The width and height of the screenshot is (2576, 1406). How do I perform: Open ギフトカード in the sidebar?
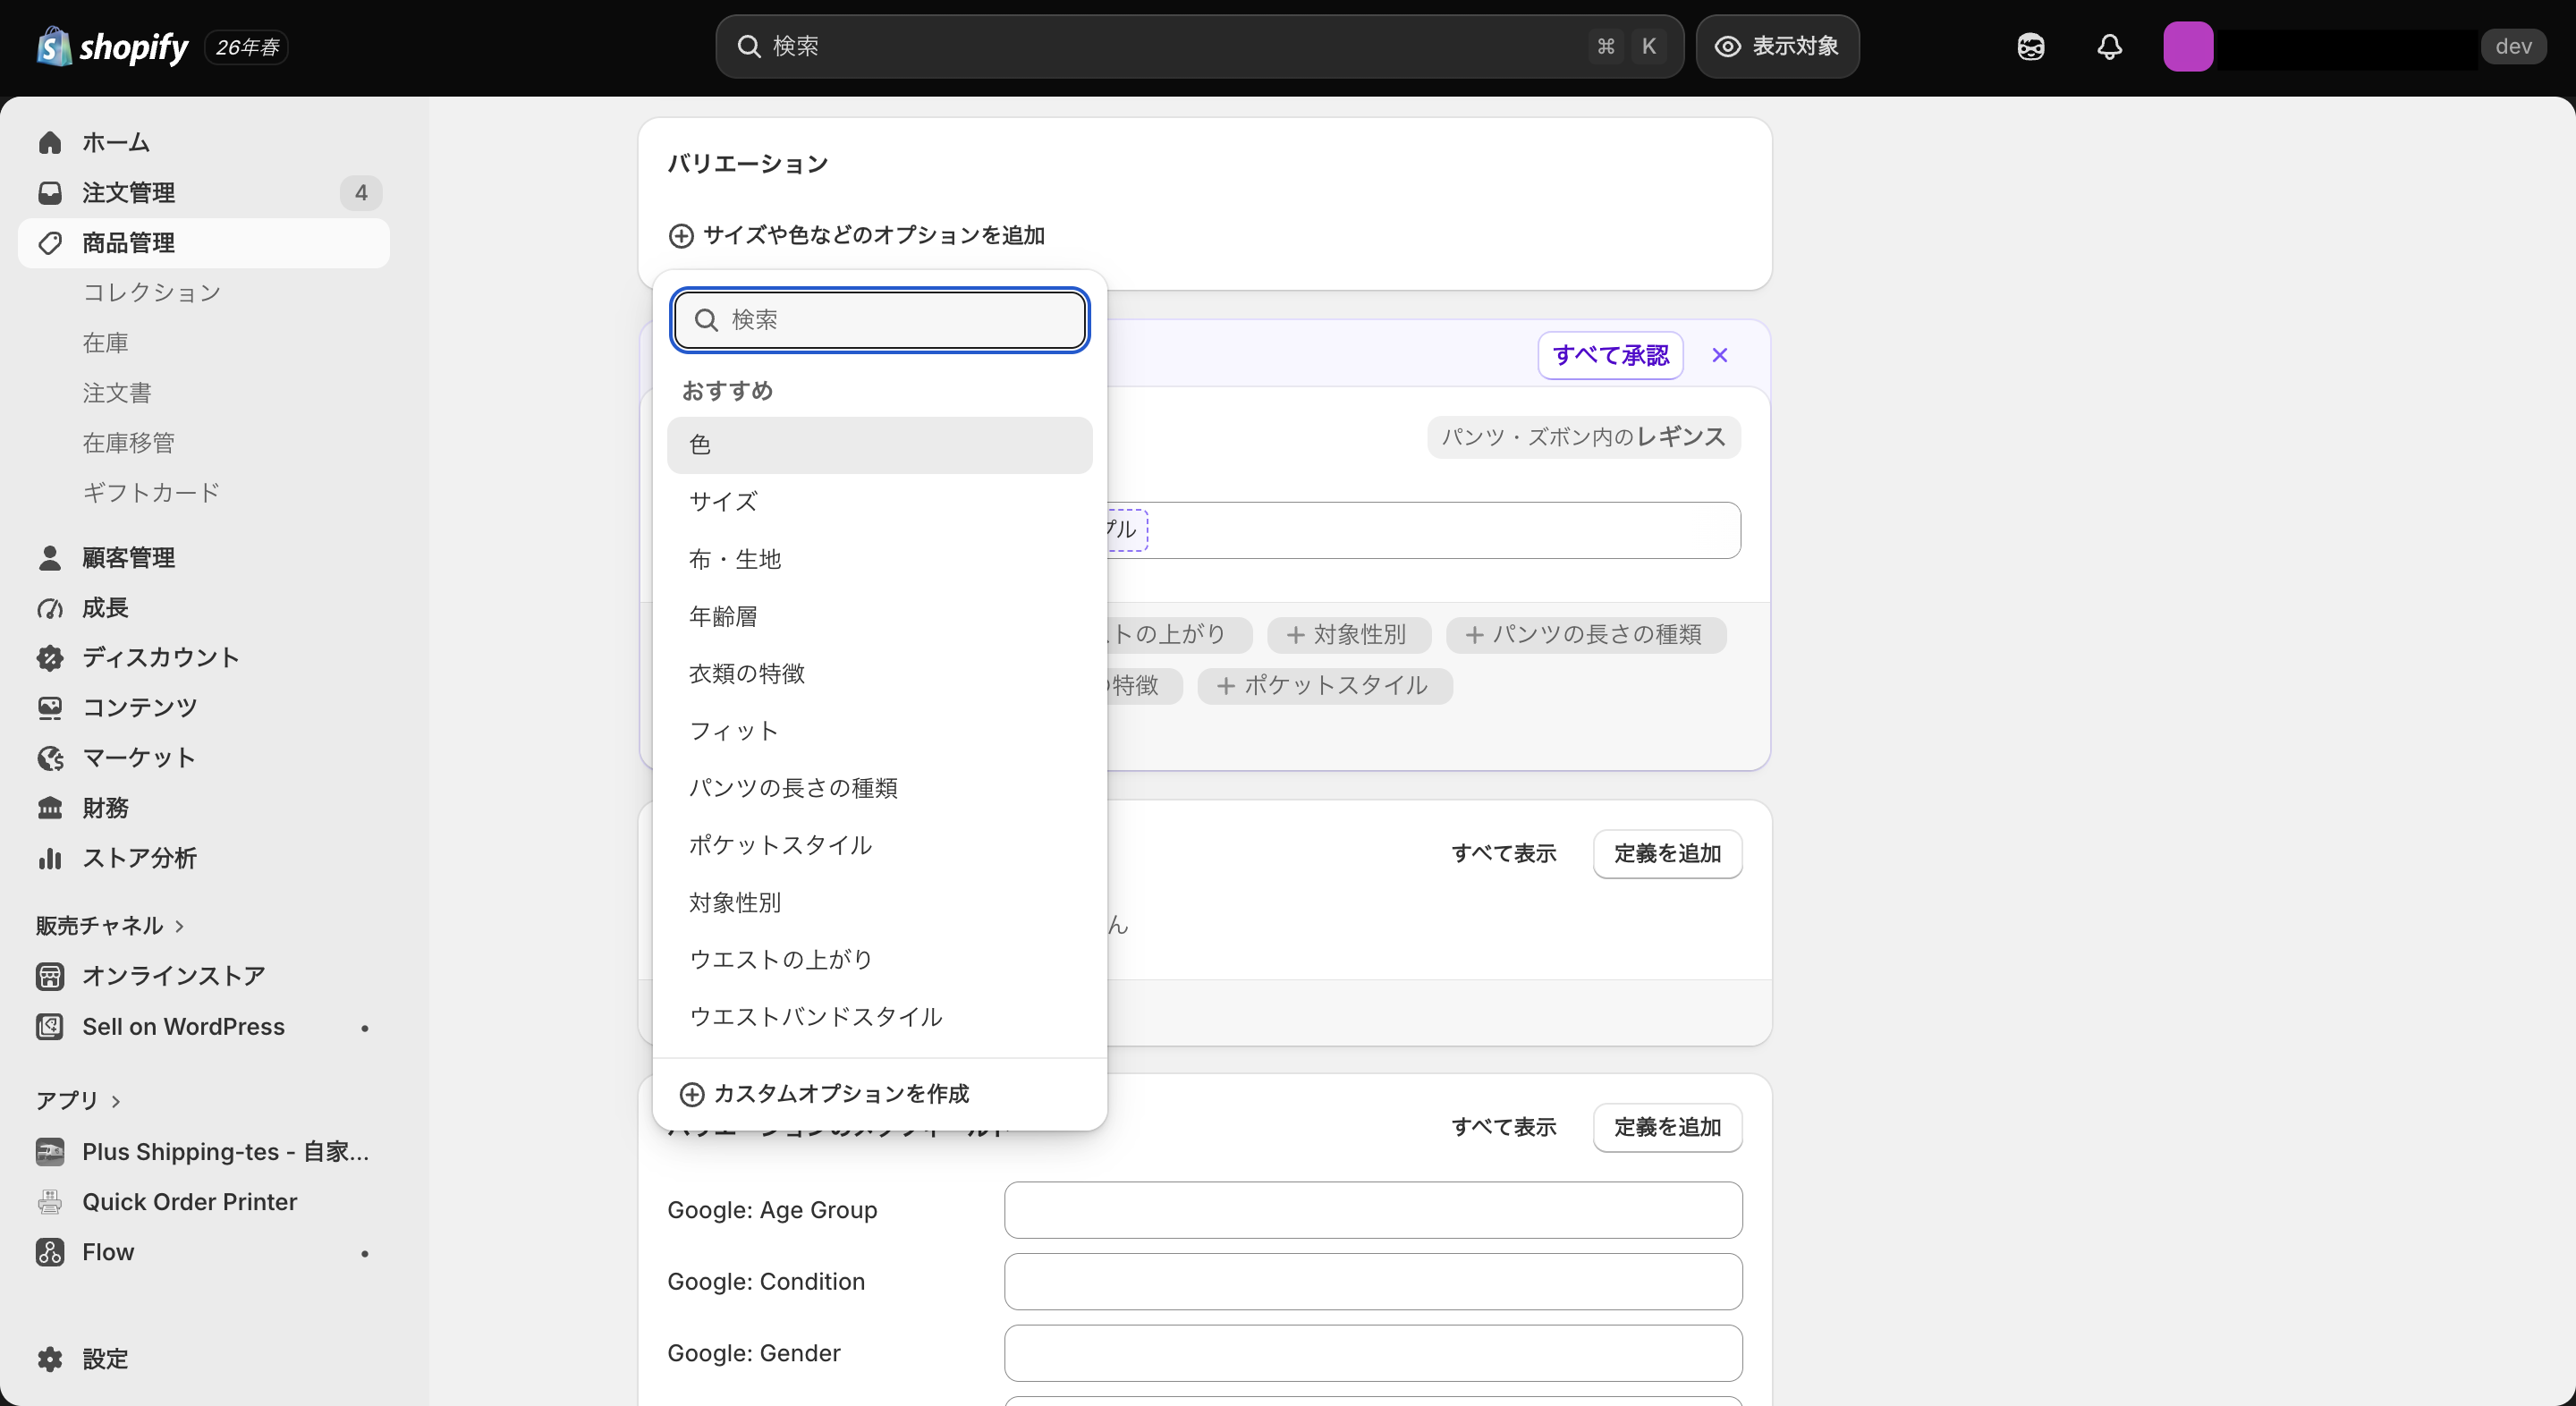150,492
